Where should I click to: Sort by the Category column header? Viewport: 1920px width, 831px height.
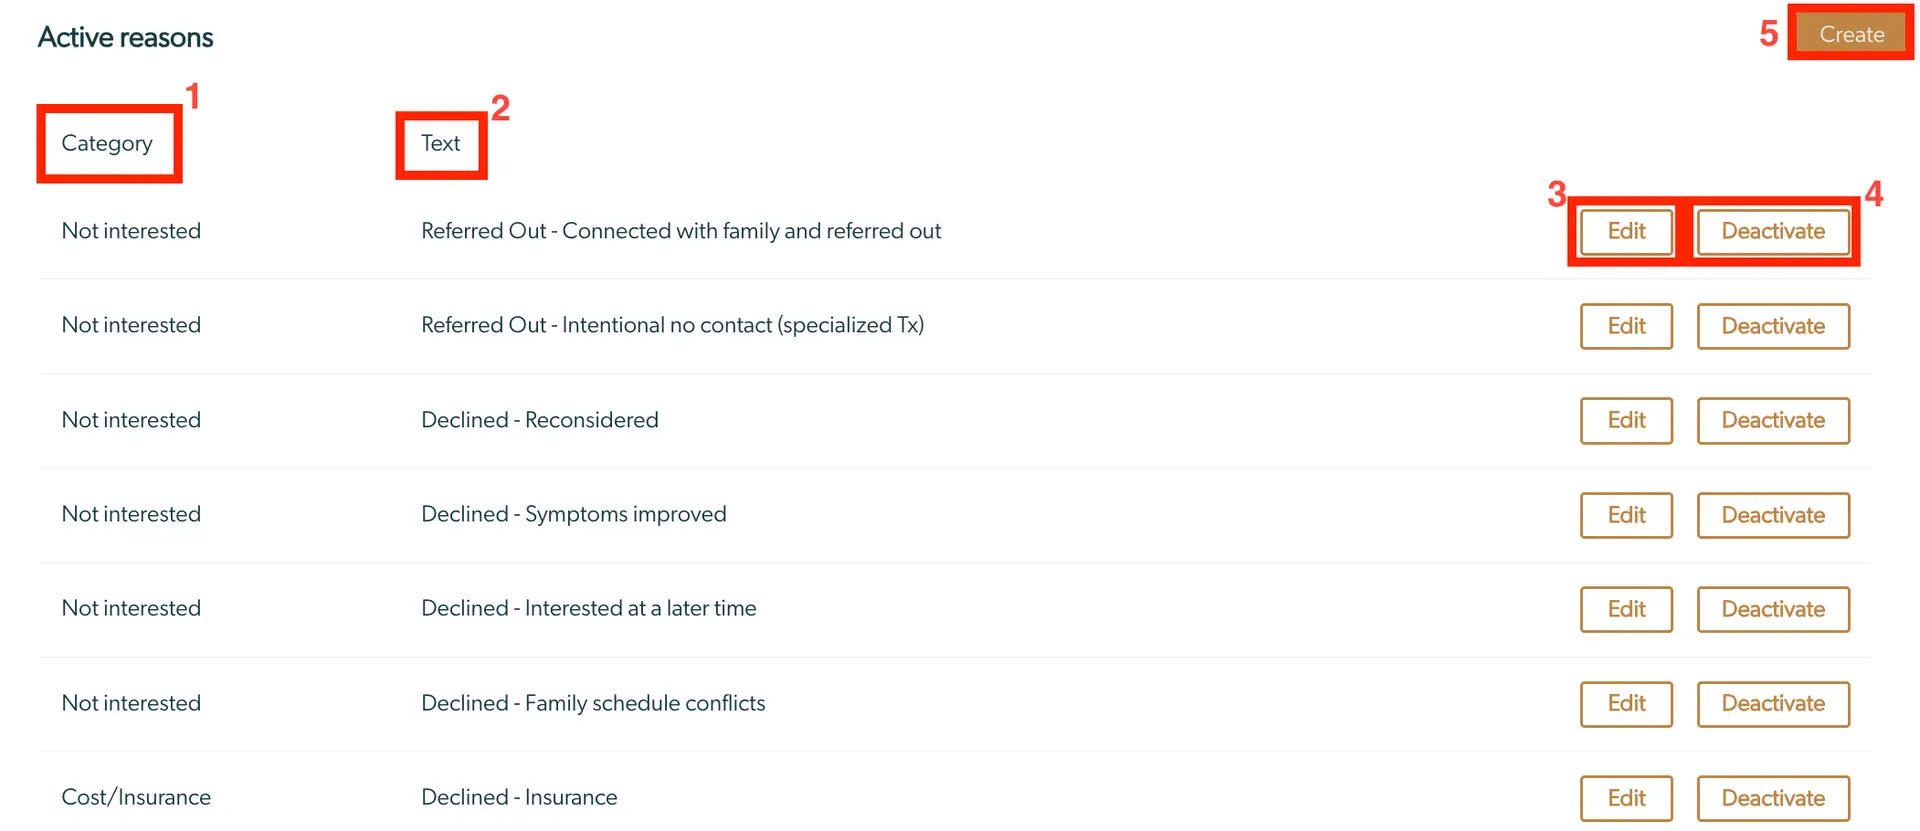[x=107, y=143]
